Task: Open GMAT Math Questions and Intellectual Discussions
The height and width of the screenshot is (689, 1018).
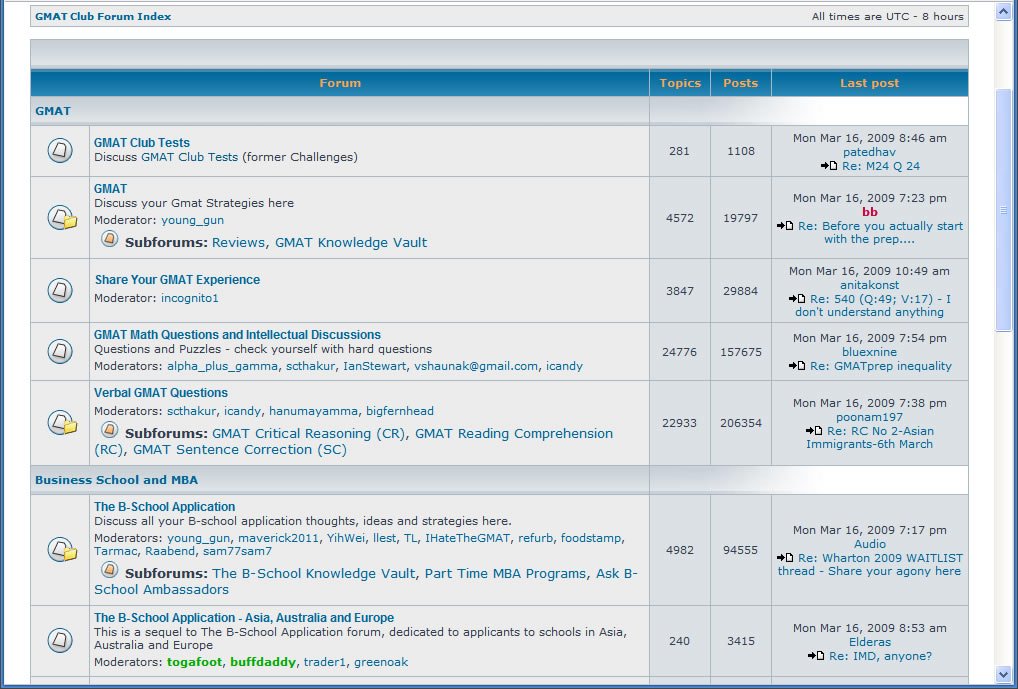Action: (x=238, y=334)
